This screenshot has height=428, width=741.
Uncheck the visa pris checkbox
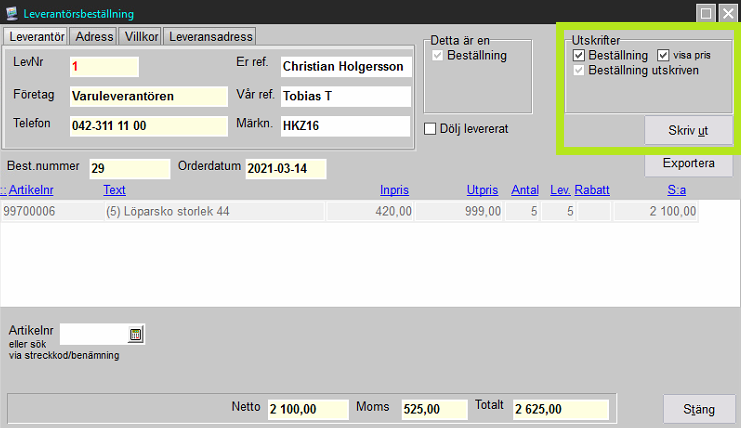[663, 55]
